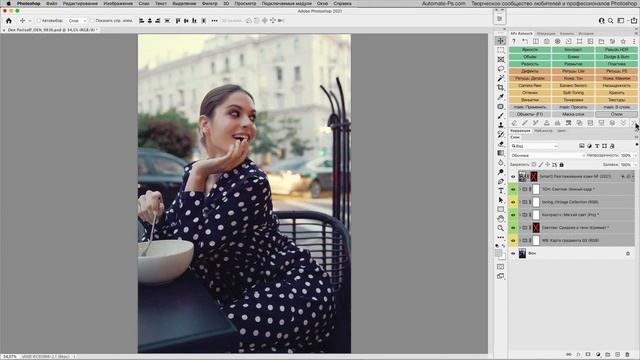Screen dimensions: 640x360
Task: Open the Opacity value dropdown
Action: pos(635,156)
